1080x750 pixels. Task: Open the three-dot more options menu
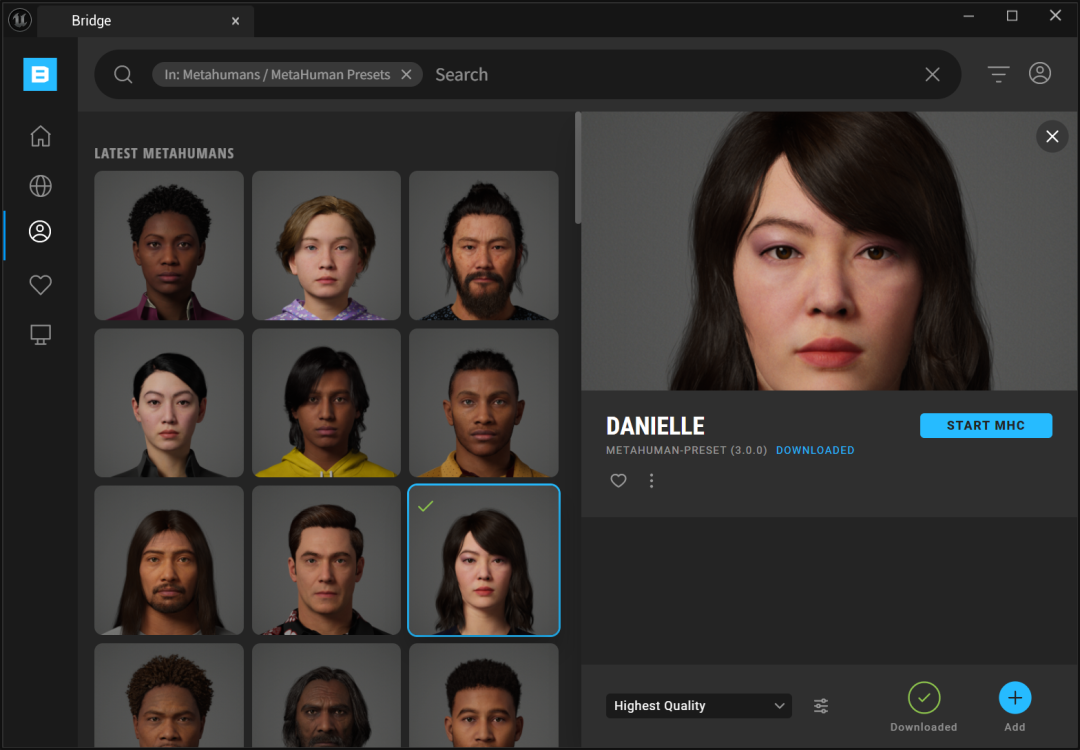click(652, 481)
